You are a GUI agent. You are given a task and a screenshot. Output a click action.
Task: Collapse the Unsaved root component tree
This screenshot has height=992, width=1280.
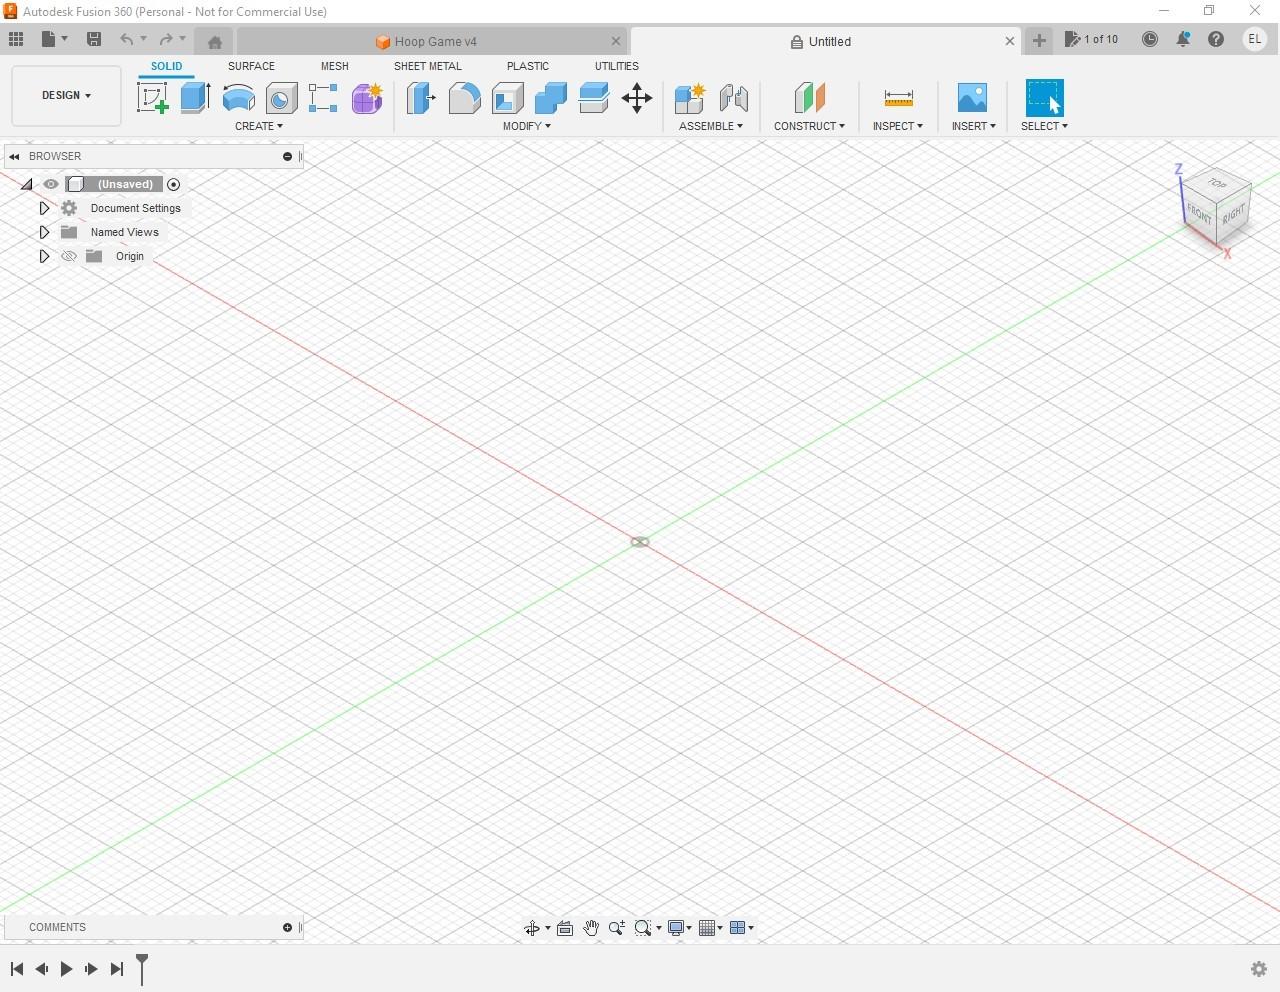click(26, 184)
